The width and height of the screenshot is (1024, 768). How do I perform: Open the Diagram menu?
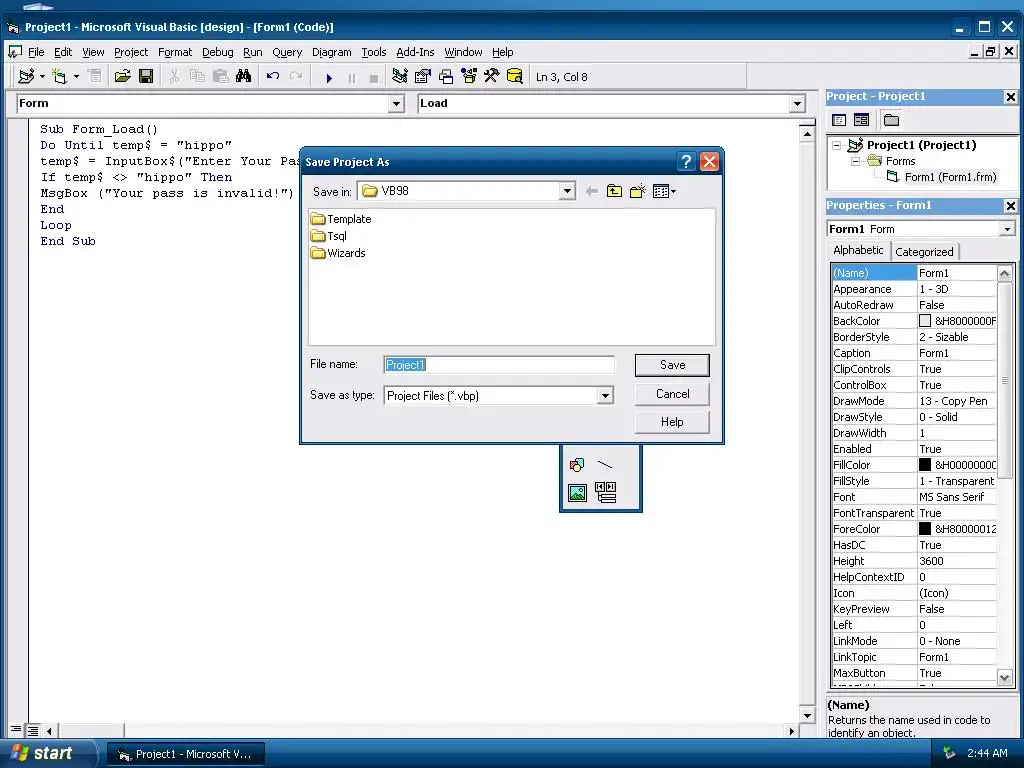click(x=331, y=52)
